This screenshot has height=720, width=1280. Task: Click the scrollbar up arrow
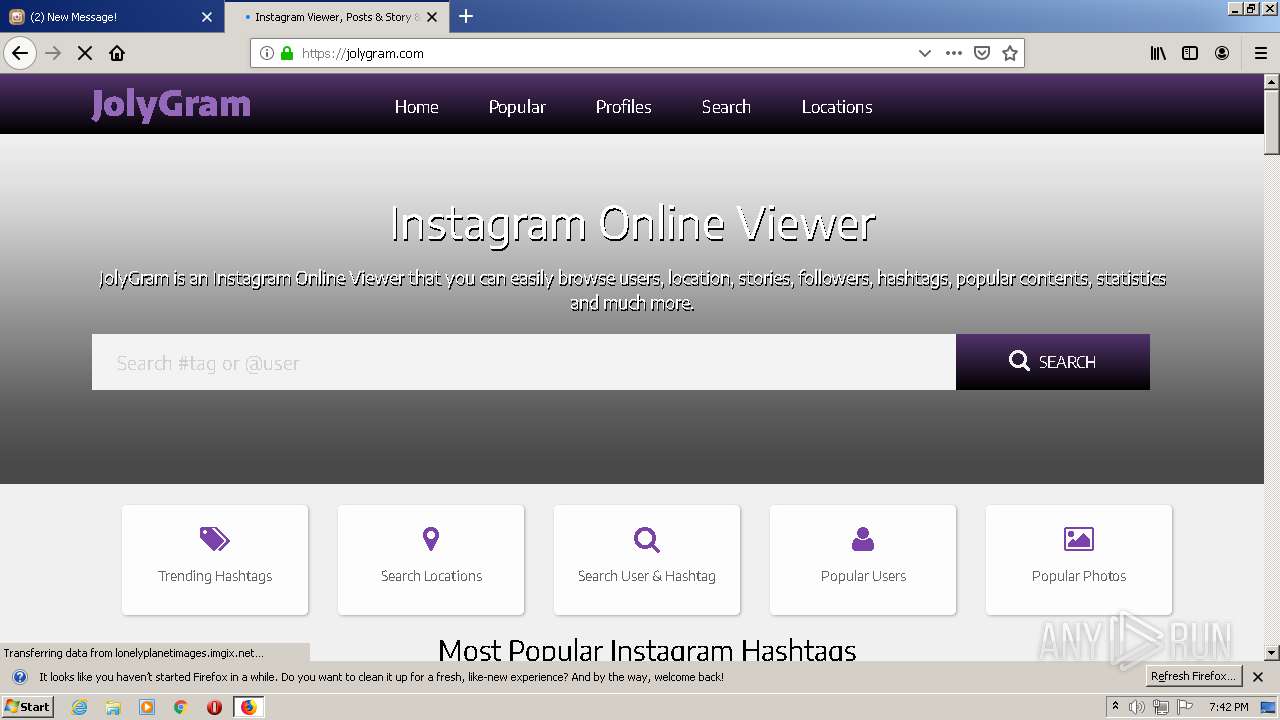tap(1272, 81)
